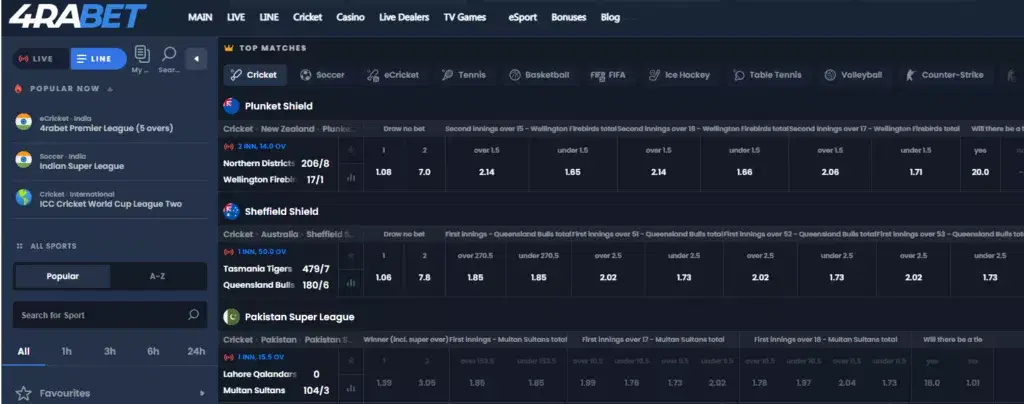The image size is (1024, 404).
Task: Select FIFA sport filter chip
Action: click(x=608, y=75)
